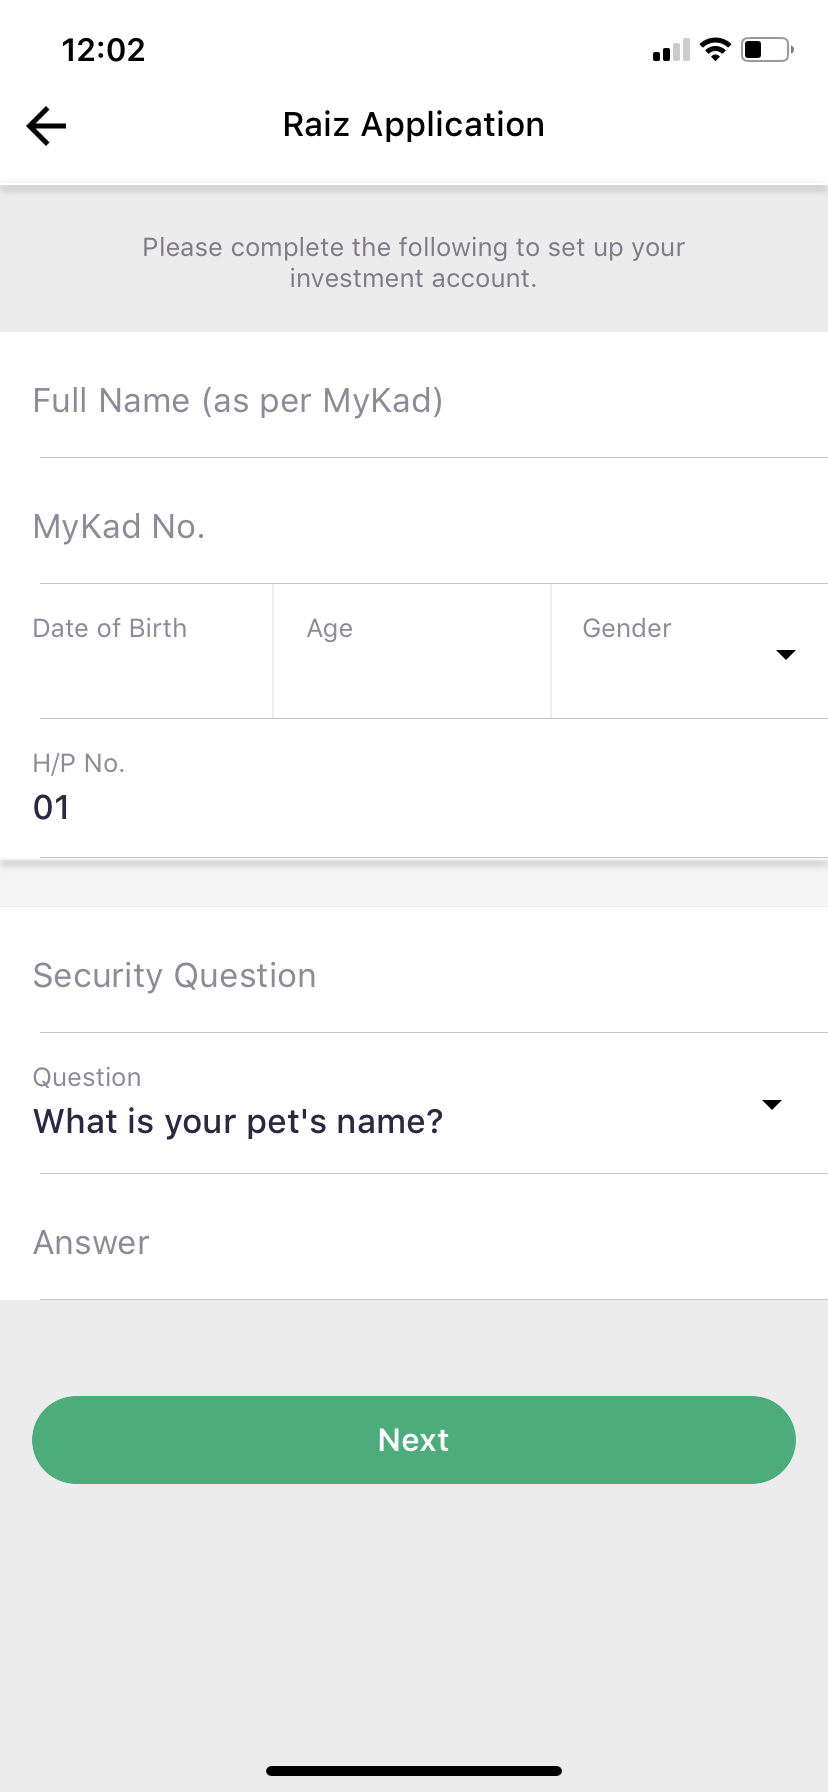Expand the security Question dropdown arrow
The height and width of the screenshot is (1792, 828).
click(x=771, y=1105)
